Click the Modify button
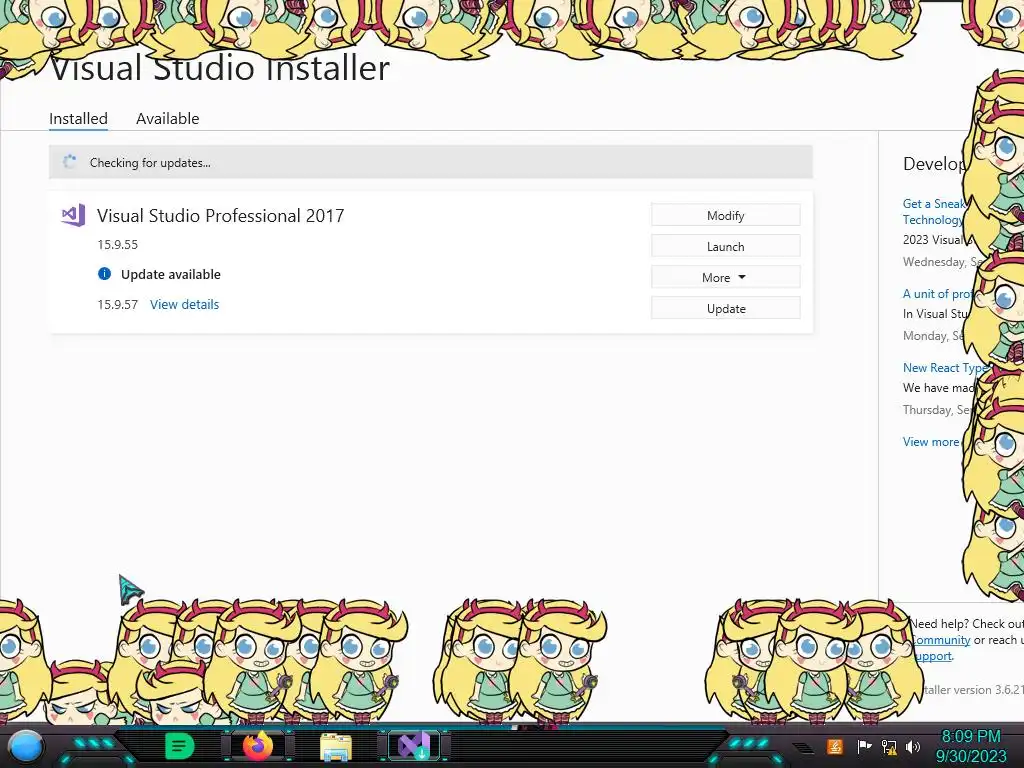Image resolution: width=1024 pixels, height=768 pixels. 726,216
